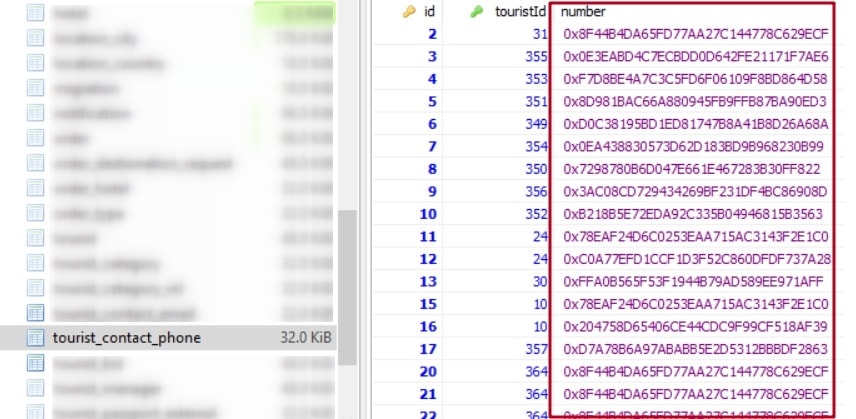
Task: Click the 32.0 KiB size of tourist_contact_phone
Action: (306, 338)
